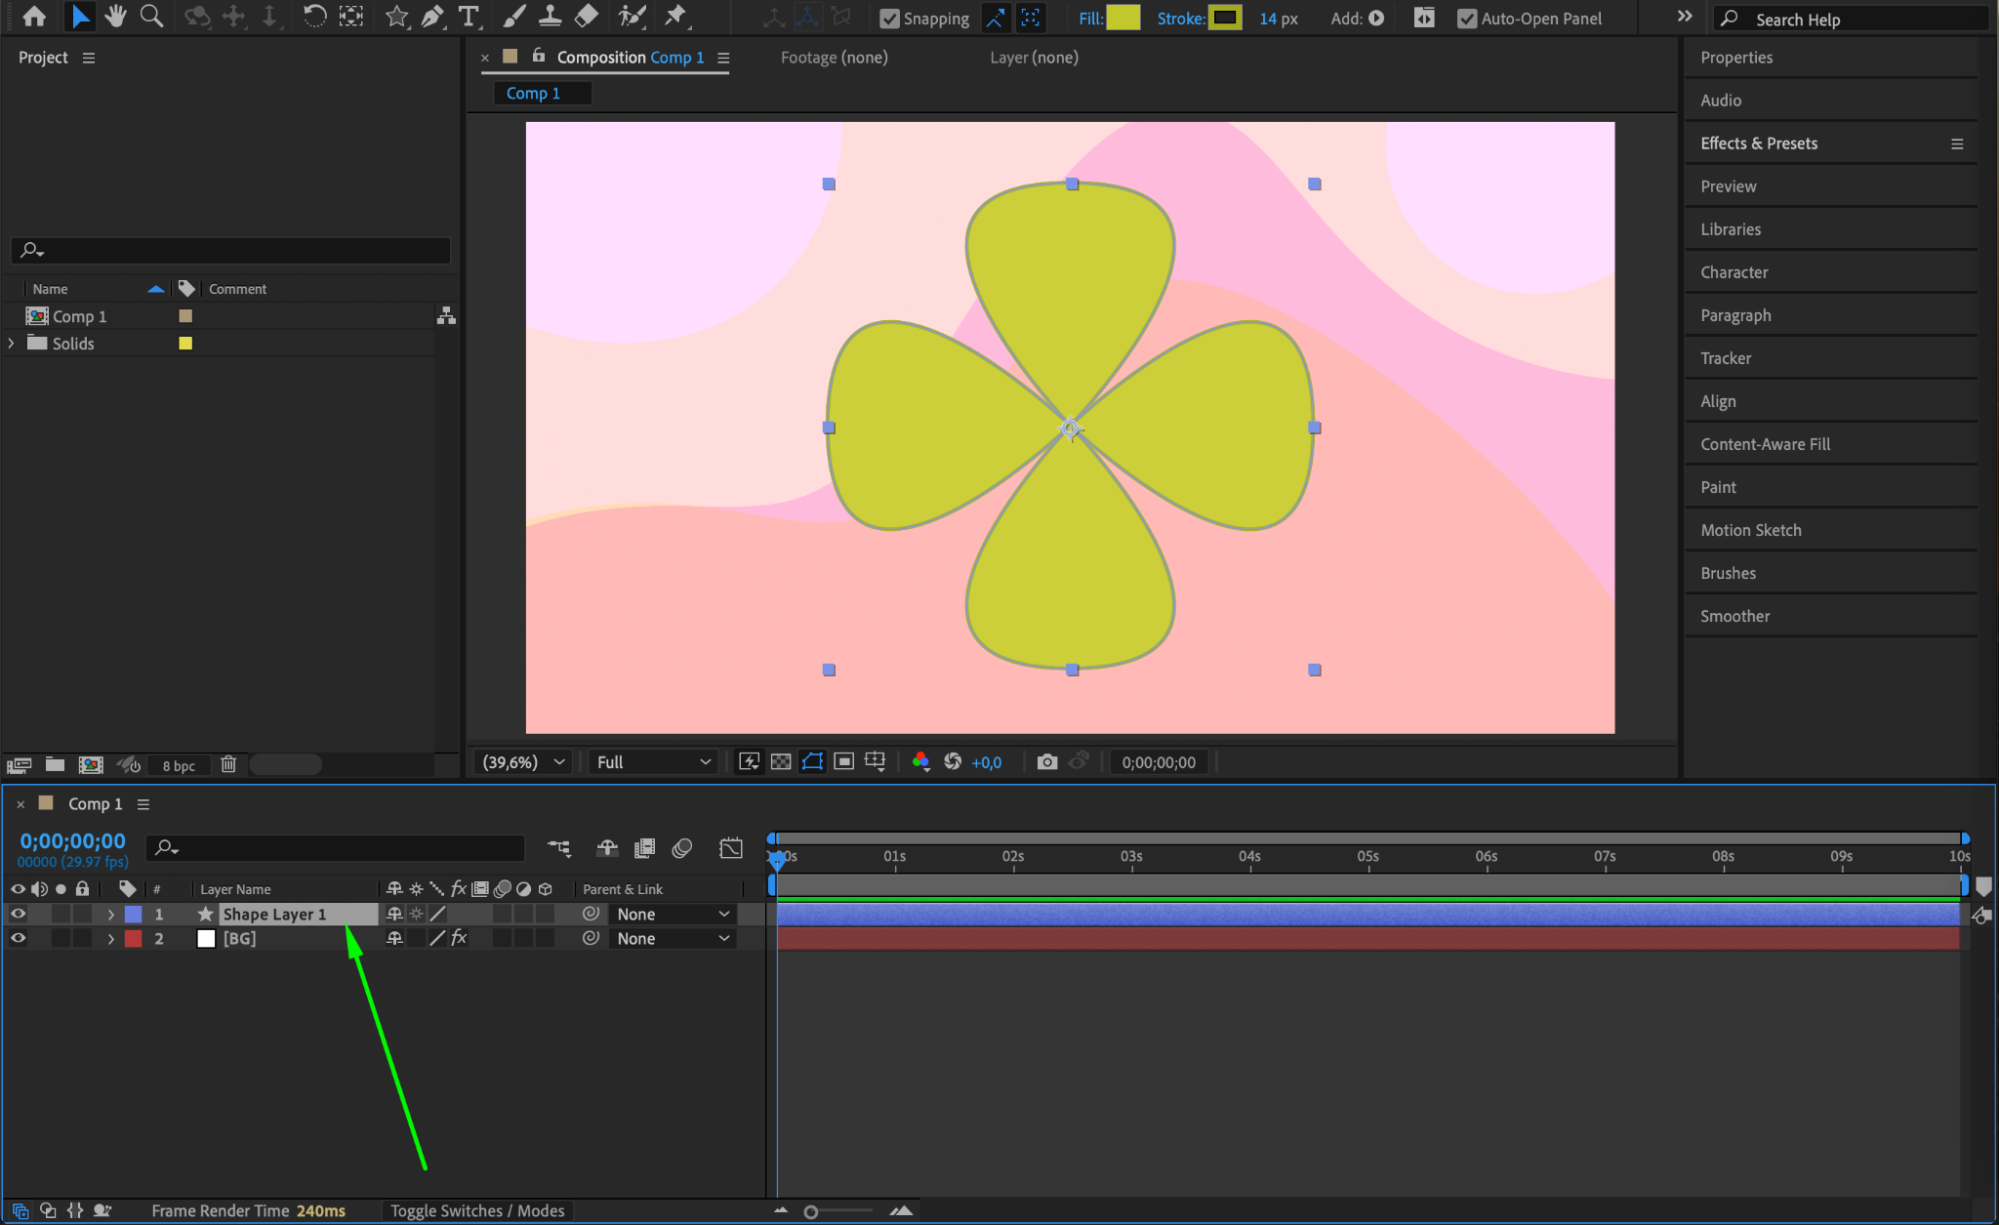Select the Zoom tool
1999x1225 pixels.
coord(151,16)
